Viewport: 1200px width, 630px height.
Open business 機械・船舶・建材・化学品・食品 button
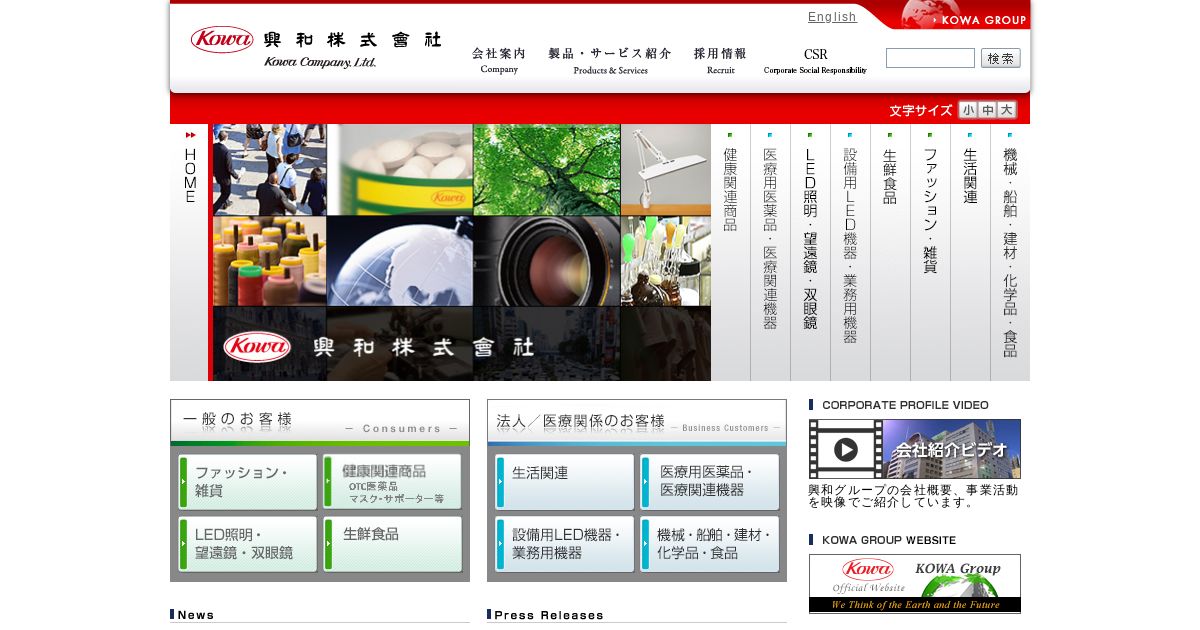[710, 544]
